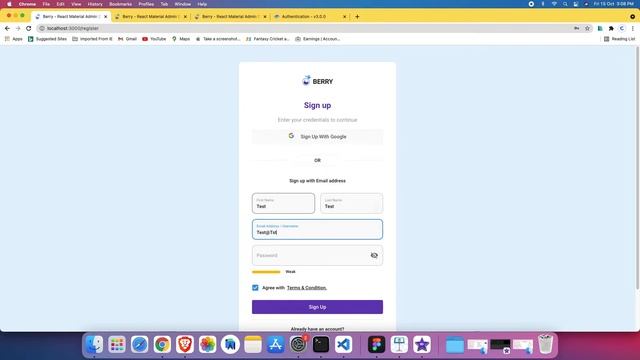The image size is (640, 360).
Task: Focus the Last Name input field
Action: [351, 203]
